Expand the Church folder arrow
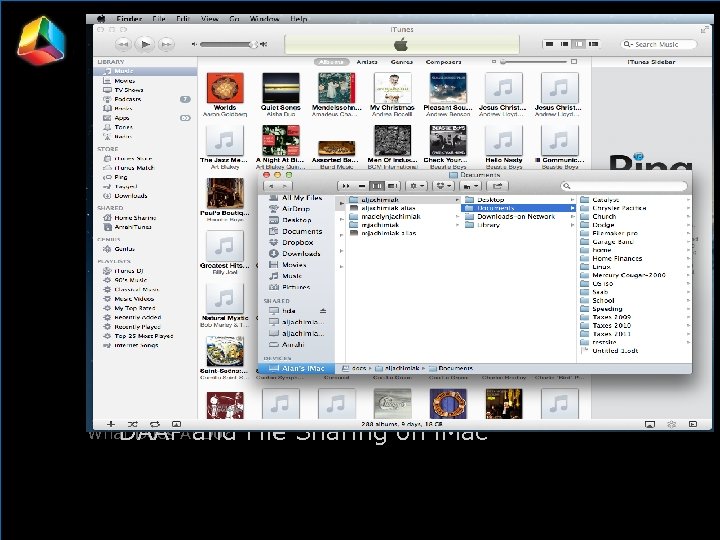720x540 pixels. 688,216
